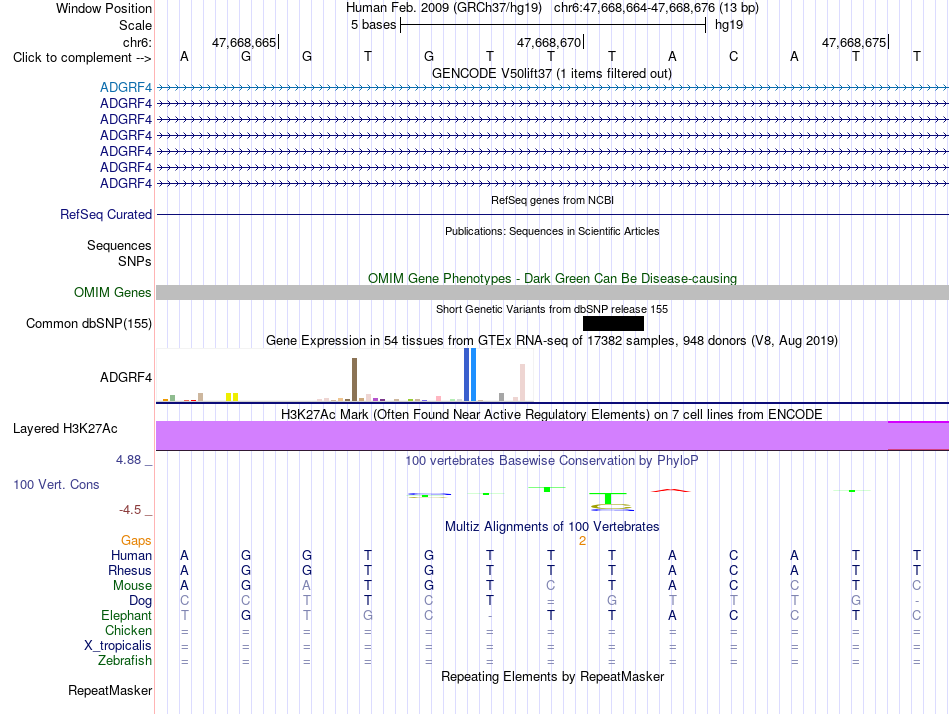Open the Layered H3K27Ac track label
Viewport: 950px width, 714px height.
65,429
